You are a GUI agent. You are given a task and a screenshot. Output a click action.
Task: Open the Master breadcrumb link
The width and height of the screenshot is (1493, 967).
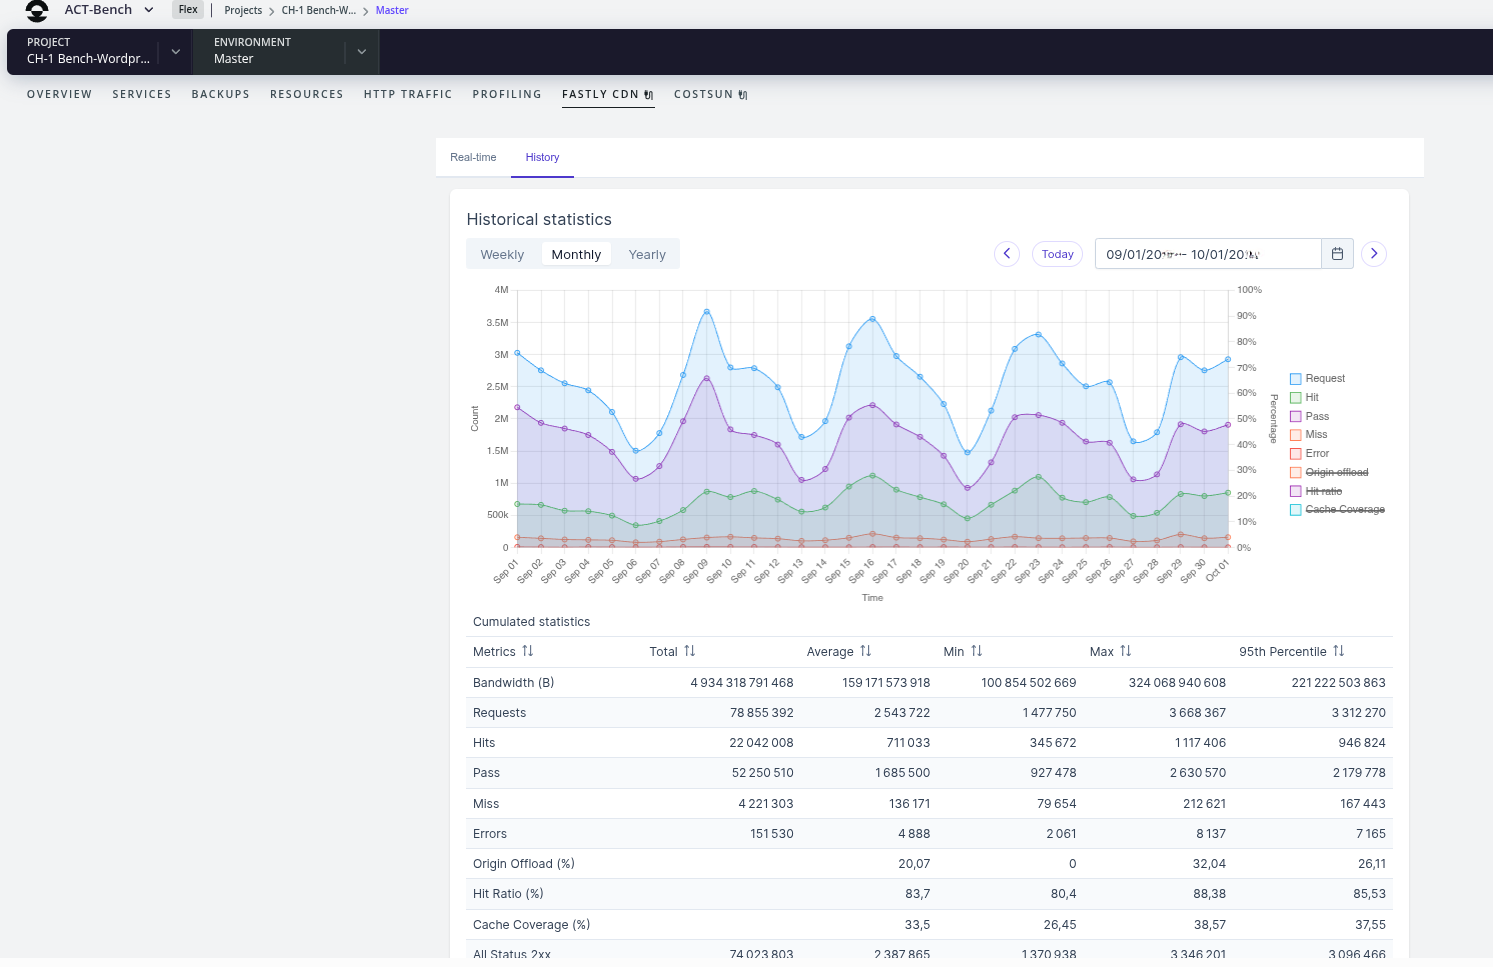click(392, 10)
